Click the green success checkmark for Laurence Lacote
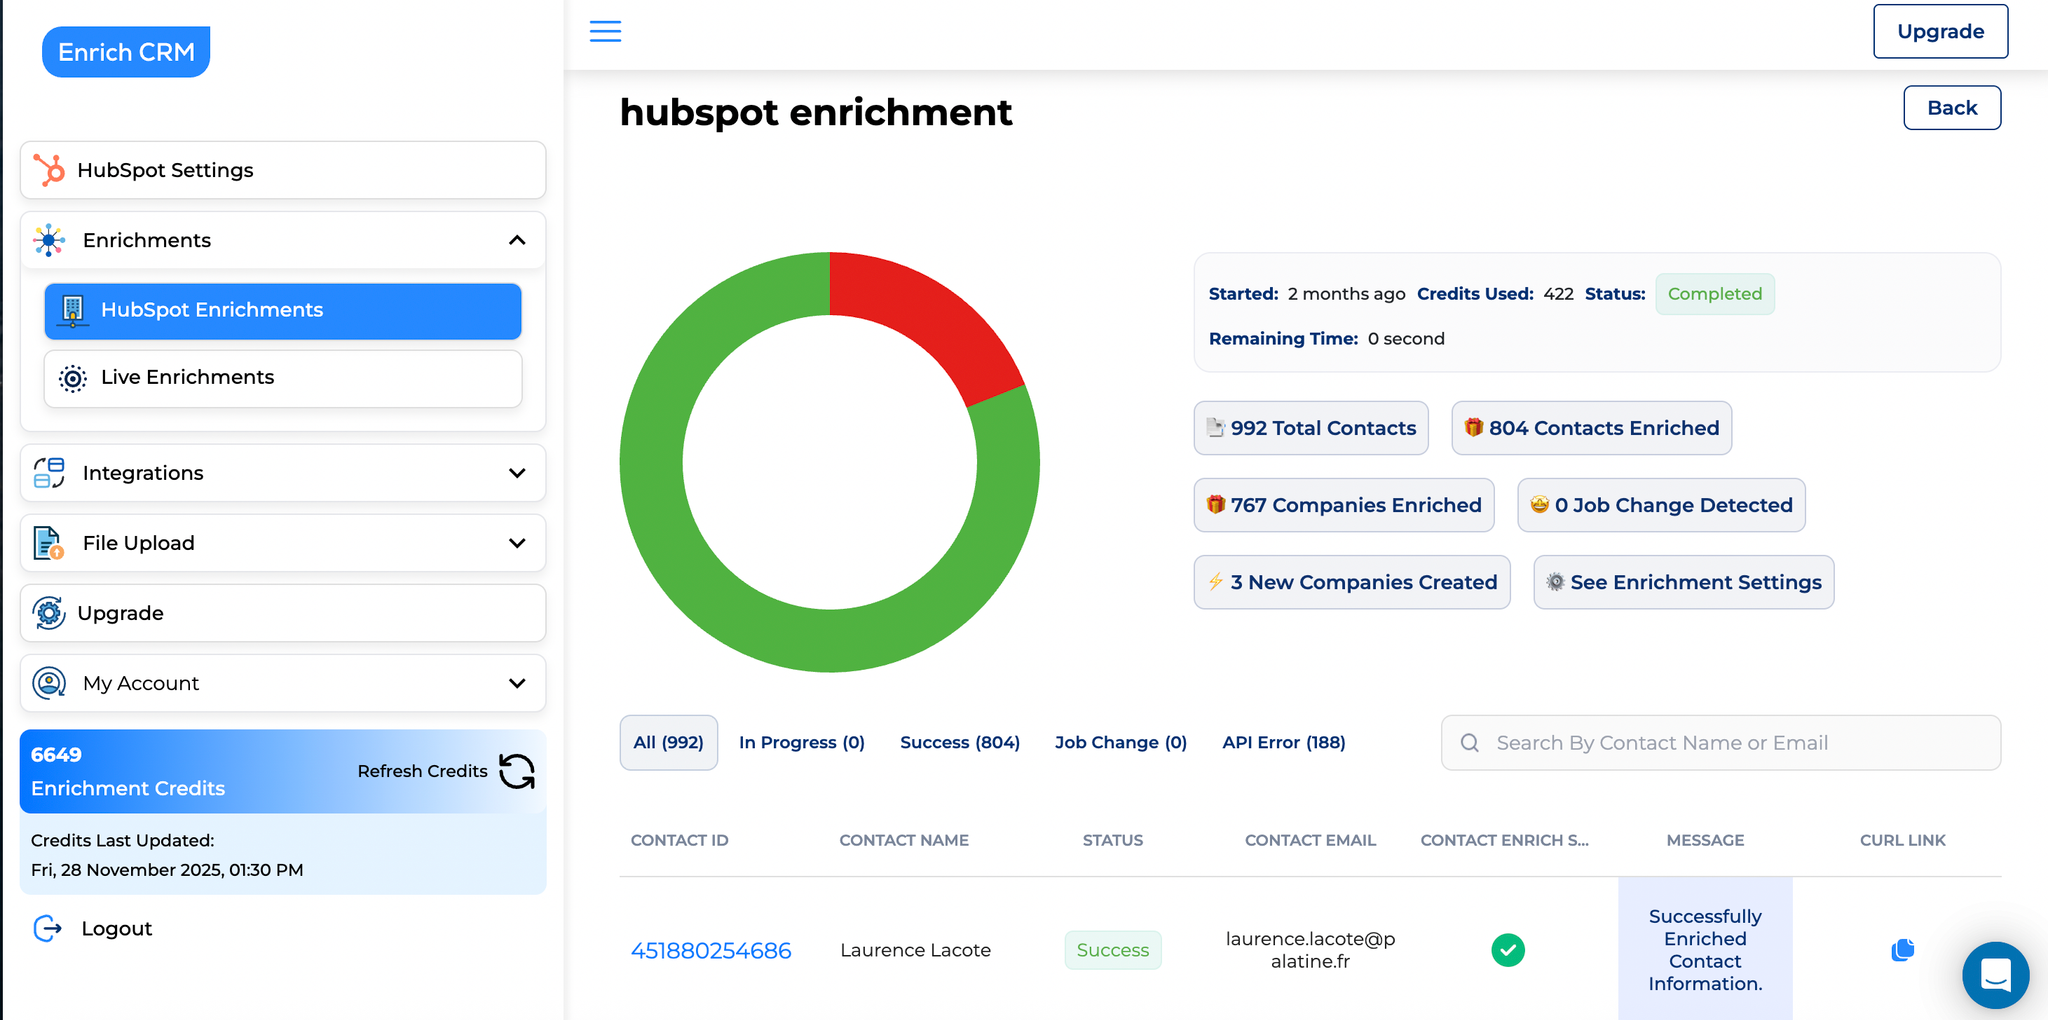The image size is (2048, 1020). [1508, 950]
